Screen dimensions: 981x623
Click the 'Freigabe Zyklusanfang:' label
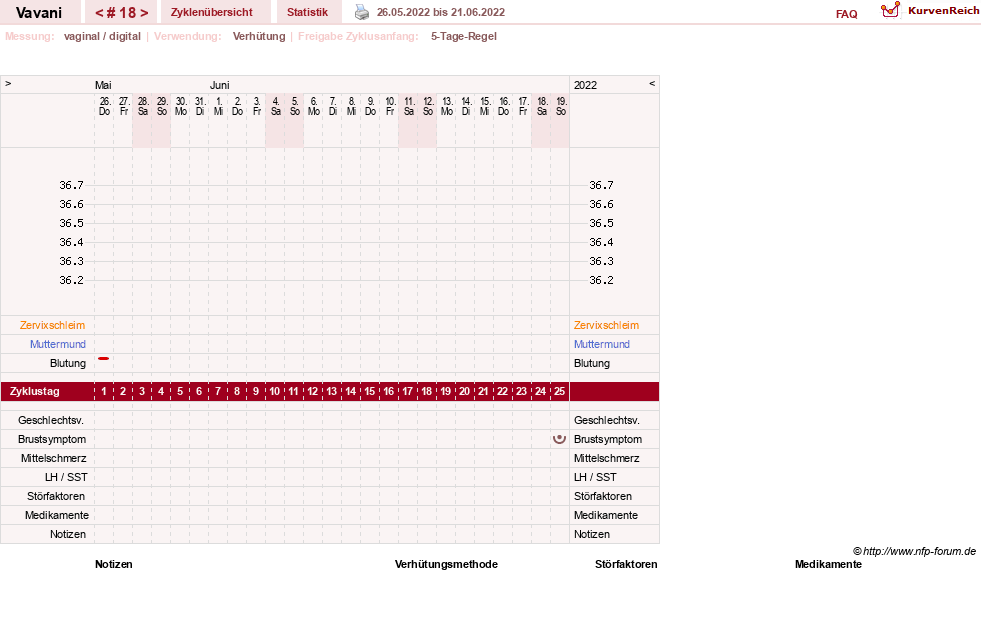tap(358, 36)
